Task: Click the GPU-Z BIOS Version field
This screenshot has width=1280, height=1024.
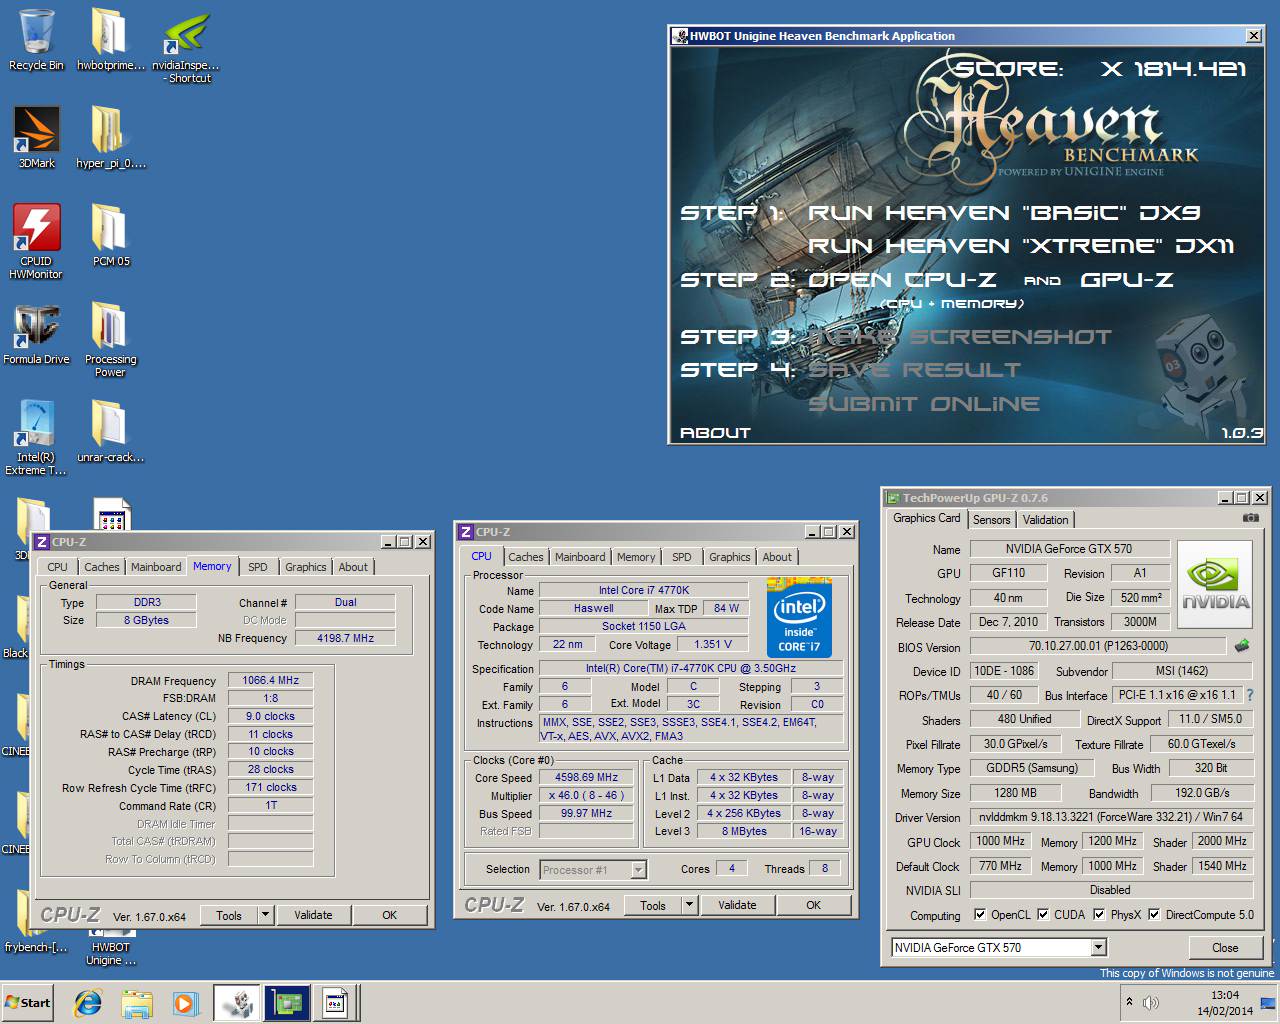Action: tap(1098, 646)
